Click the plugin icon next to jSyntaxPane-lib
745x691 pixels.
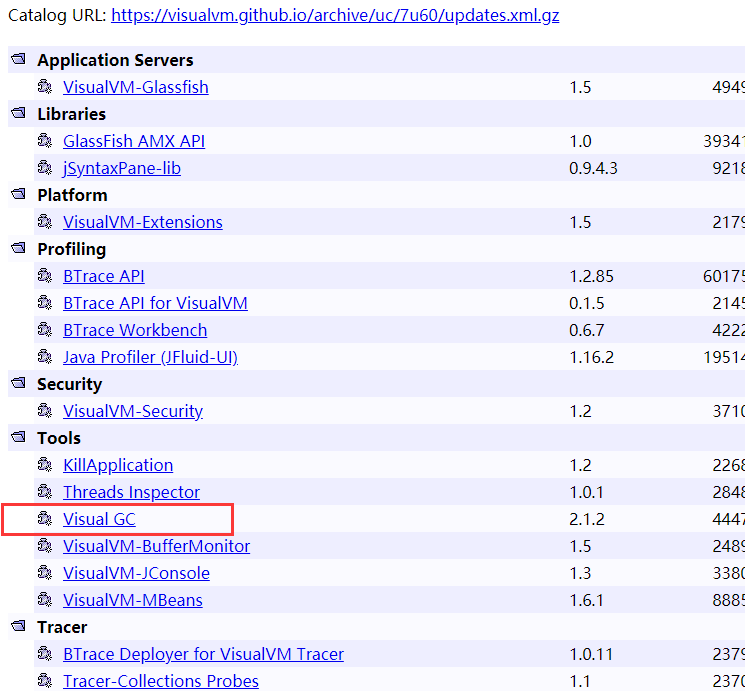coord(44,168)
